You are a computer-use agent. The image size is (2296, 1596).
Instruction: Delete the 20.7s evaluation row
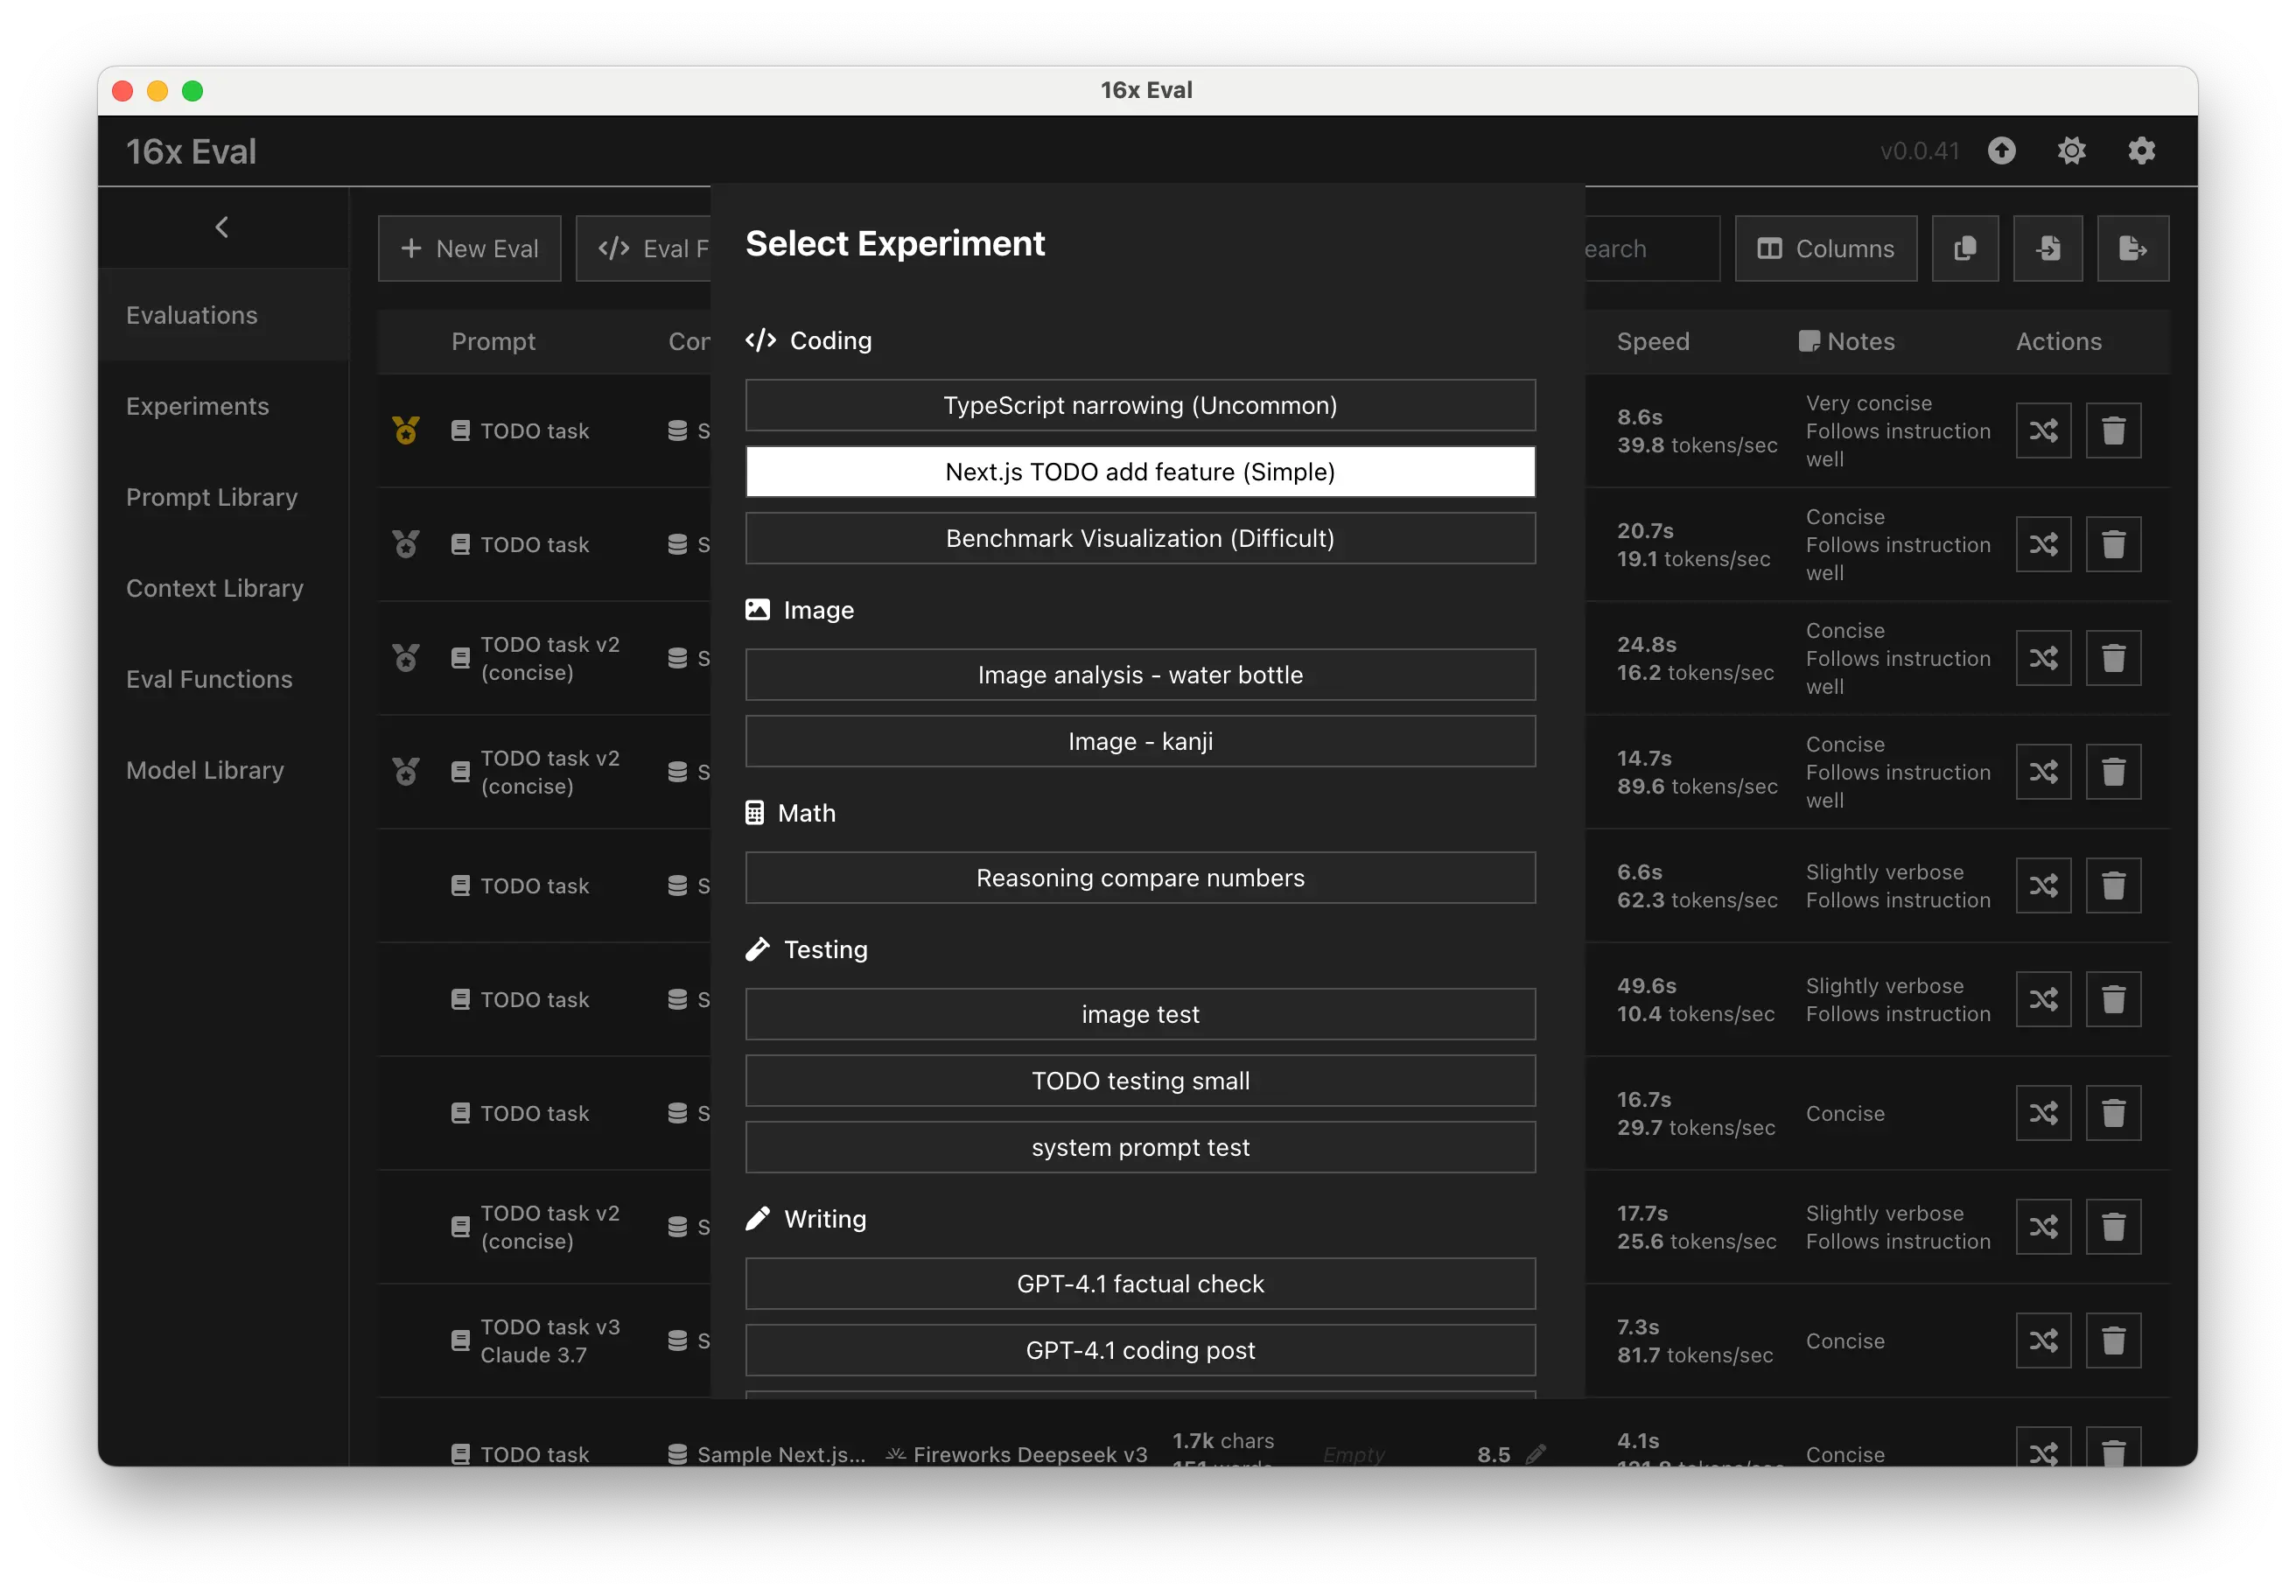(2113, 544)
